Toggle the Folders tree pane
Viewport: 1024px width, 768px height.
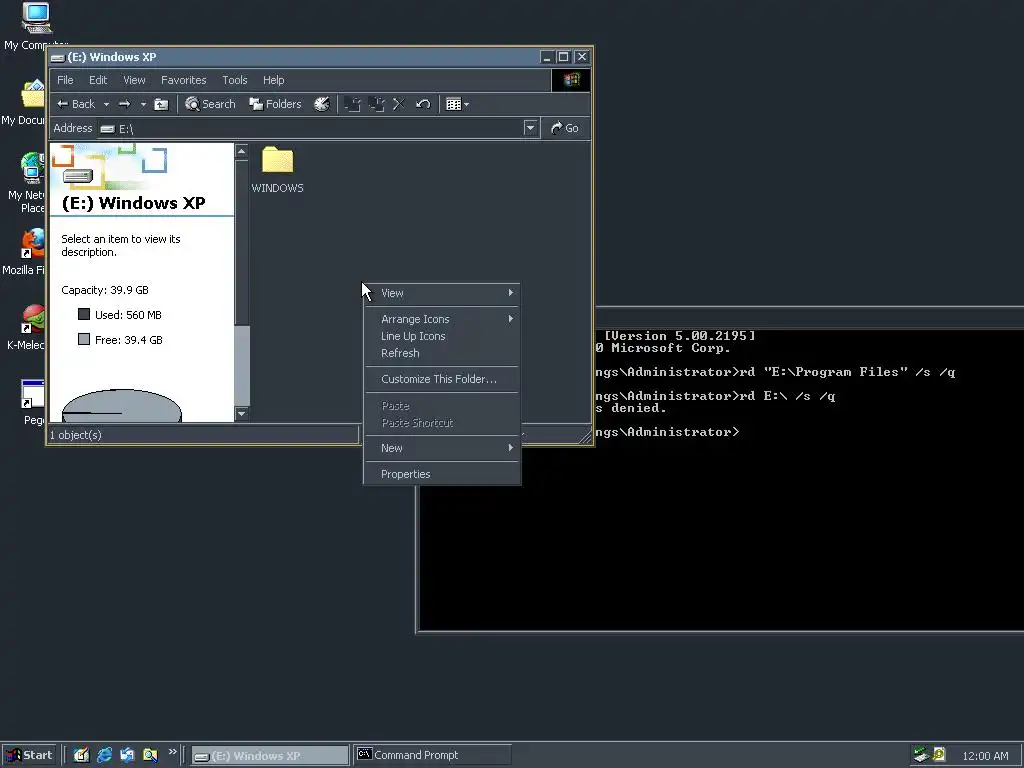point(275,104)
